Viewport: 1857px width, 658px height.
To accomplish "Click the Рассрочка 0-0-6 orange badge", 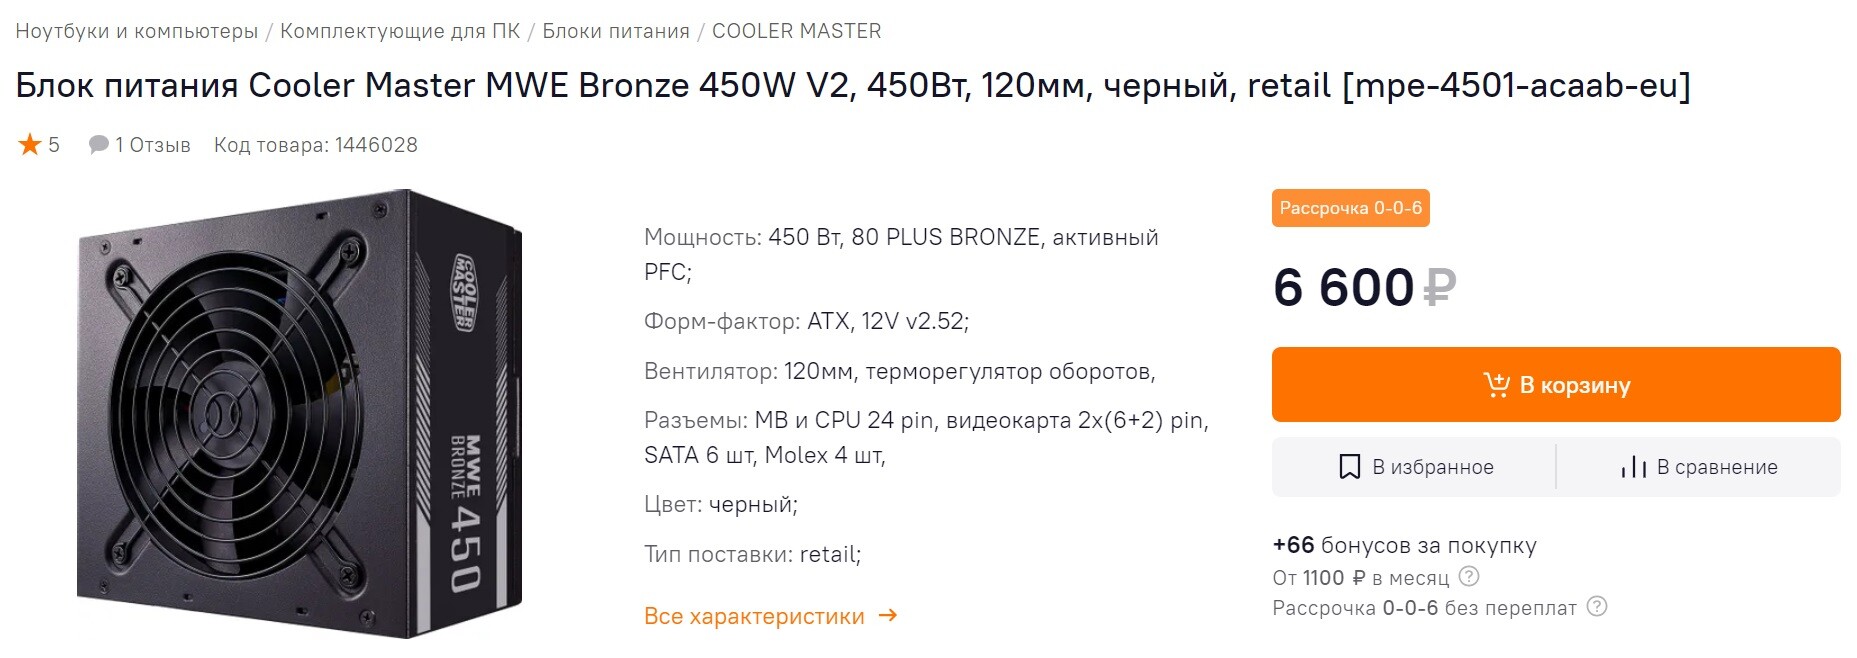I will pyautogui.click(x=1351, y=208).
